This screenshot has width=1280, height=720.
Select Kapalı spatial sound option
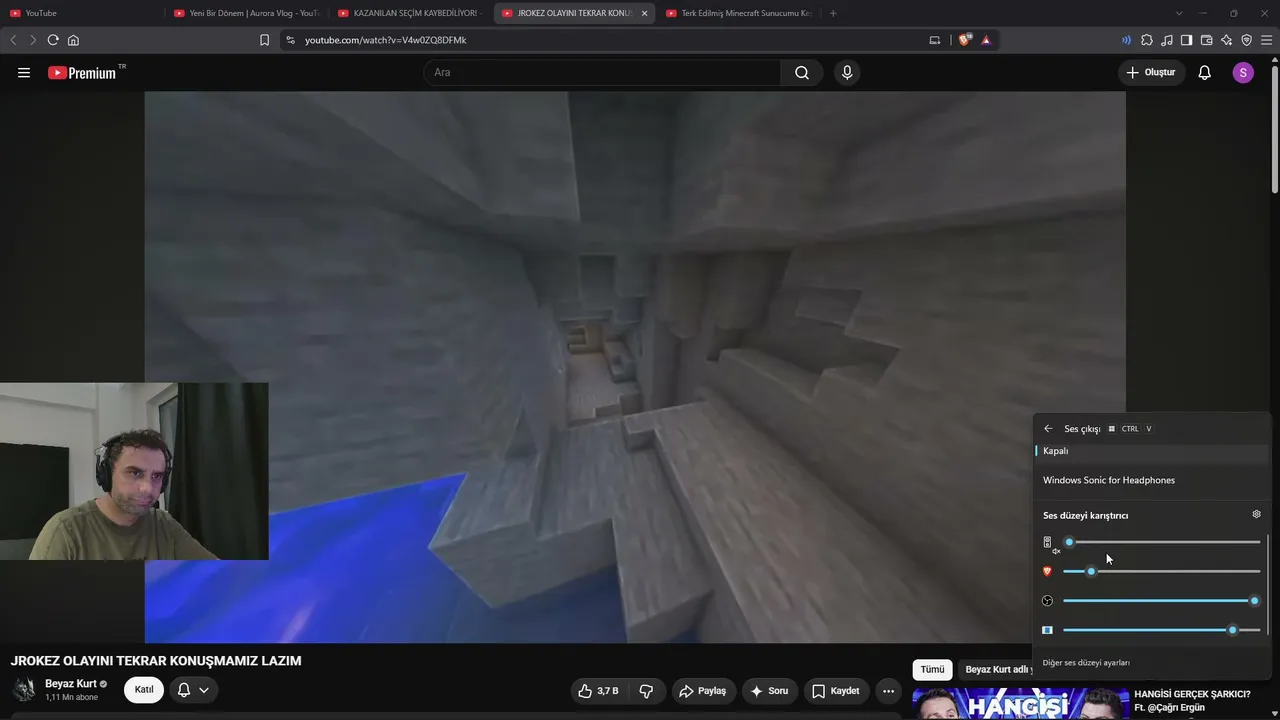tap(1152, 451)
